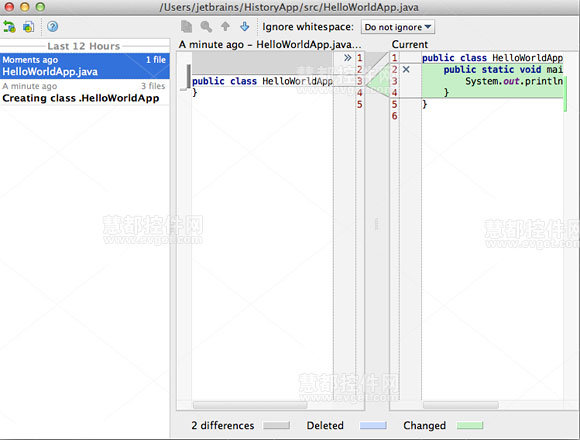Click the 'System.out.println' line in the Current pane
Image resolution: width=580 pixels, height=440 pixels.
[x=514, y=81]
